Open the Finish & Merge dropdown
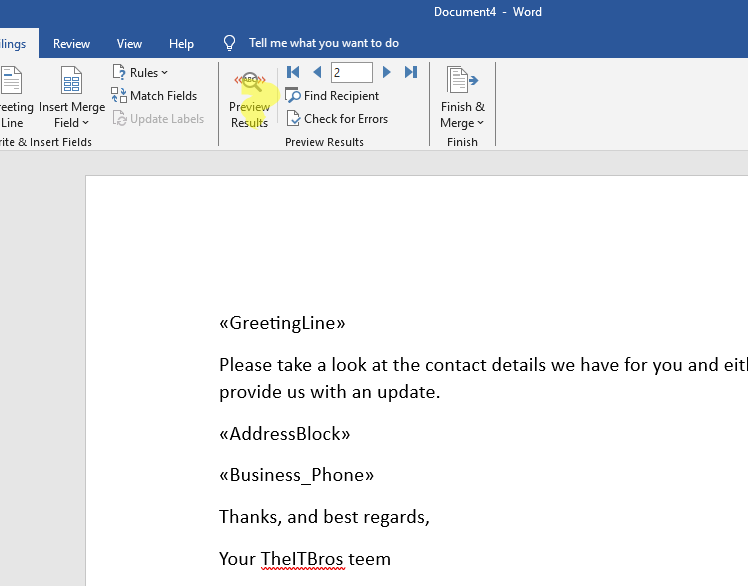 pos(462,98)
